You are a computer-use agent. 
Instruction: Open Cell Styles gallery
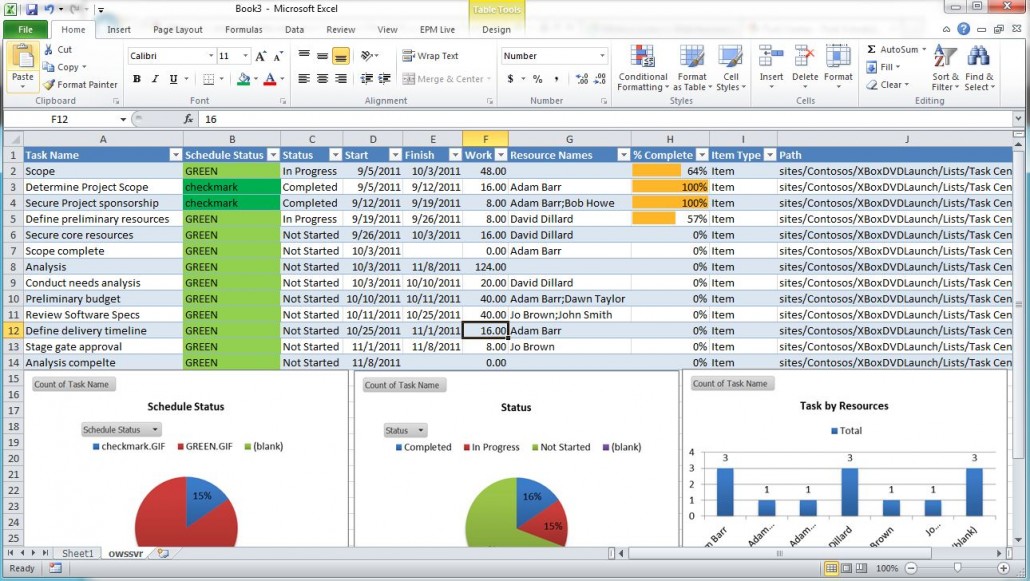pos(730,68)
